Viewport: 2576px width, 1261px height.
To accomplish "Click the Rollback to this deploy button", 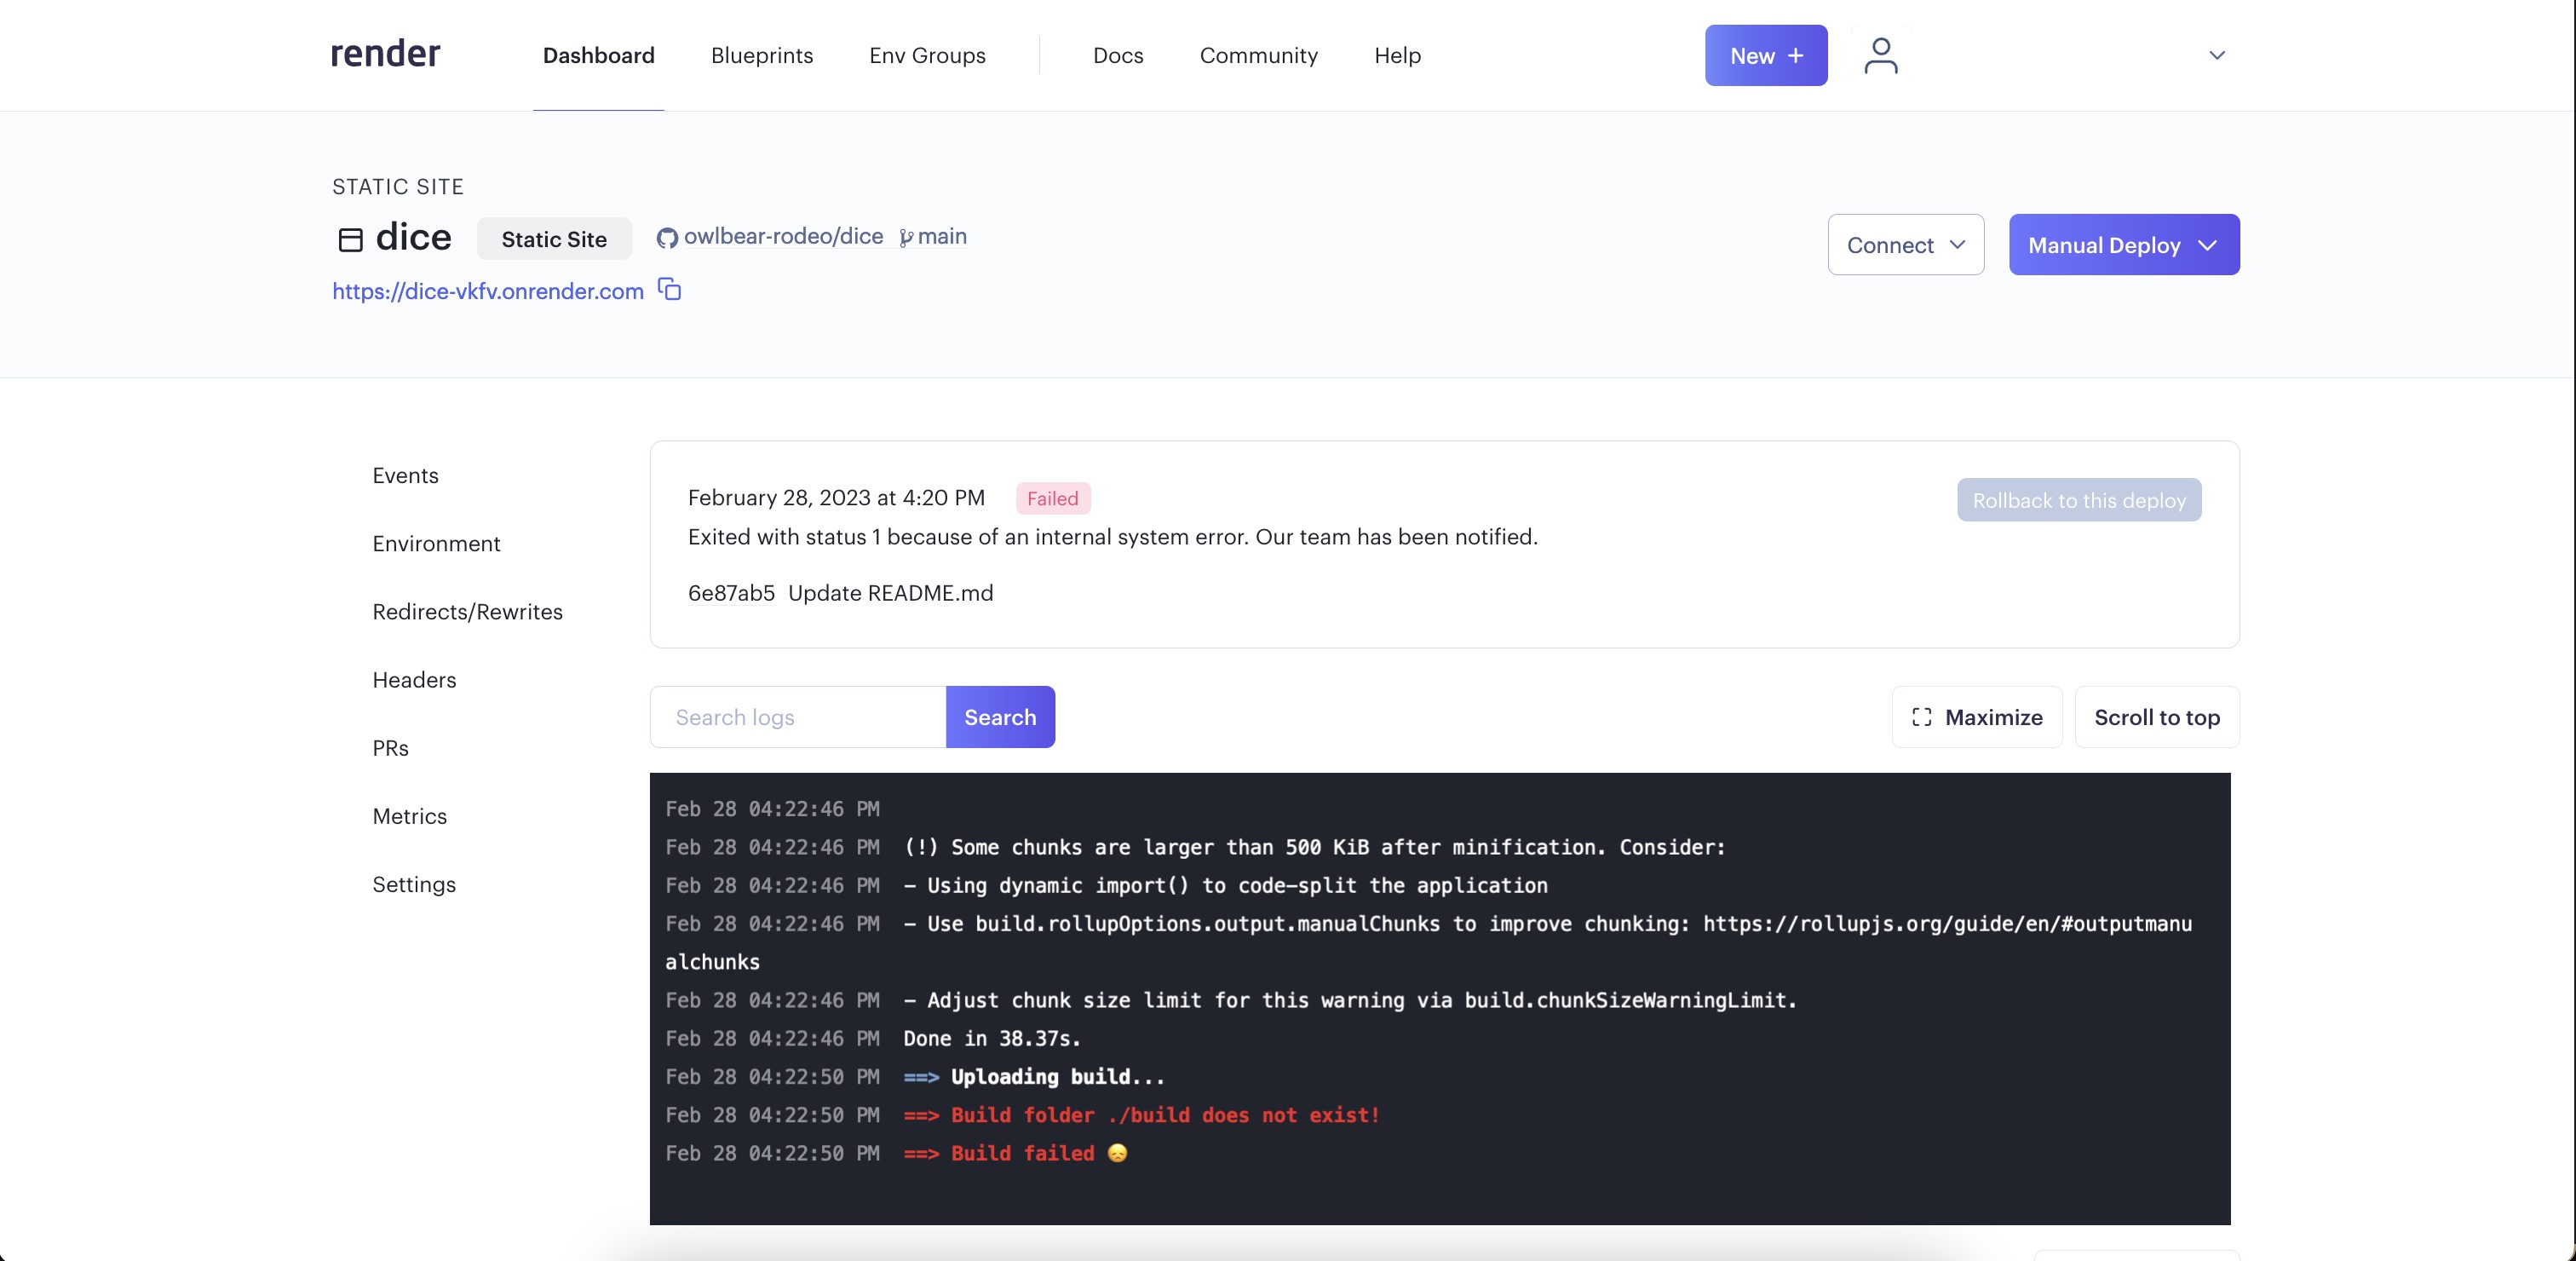I will pyautogui.click(x=2079, y=500).
